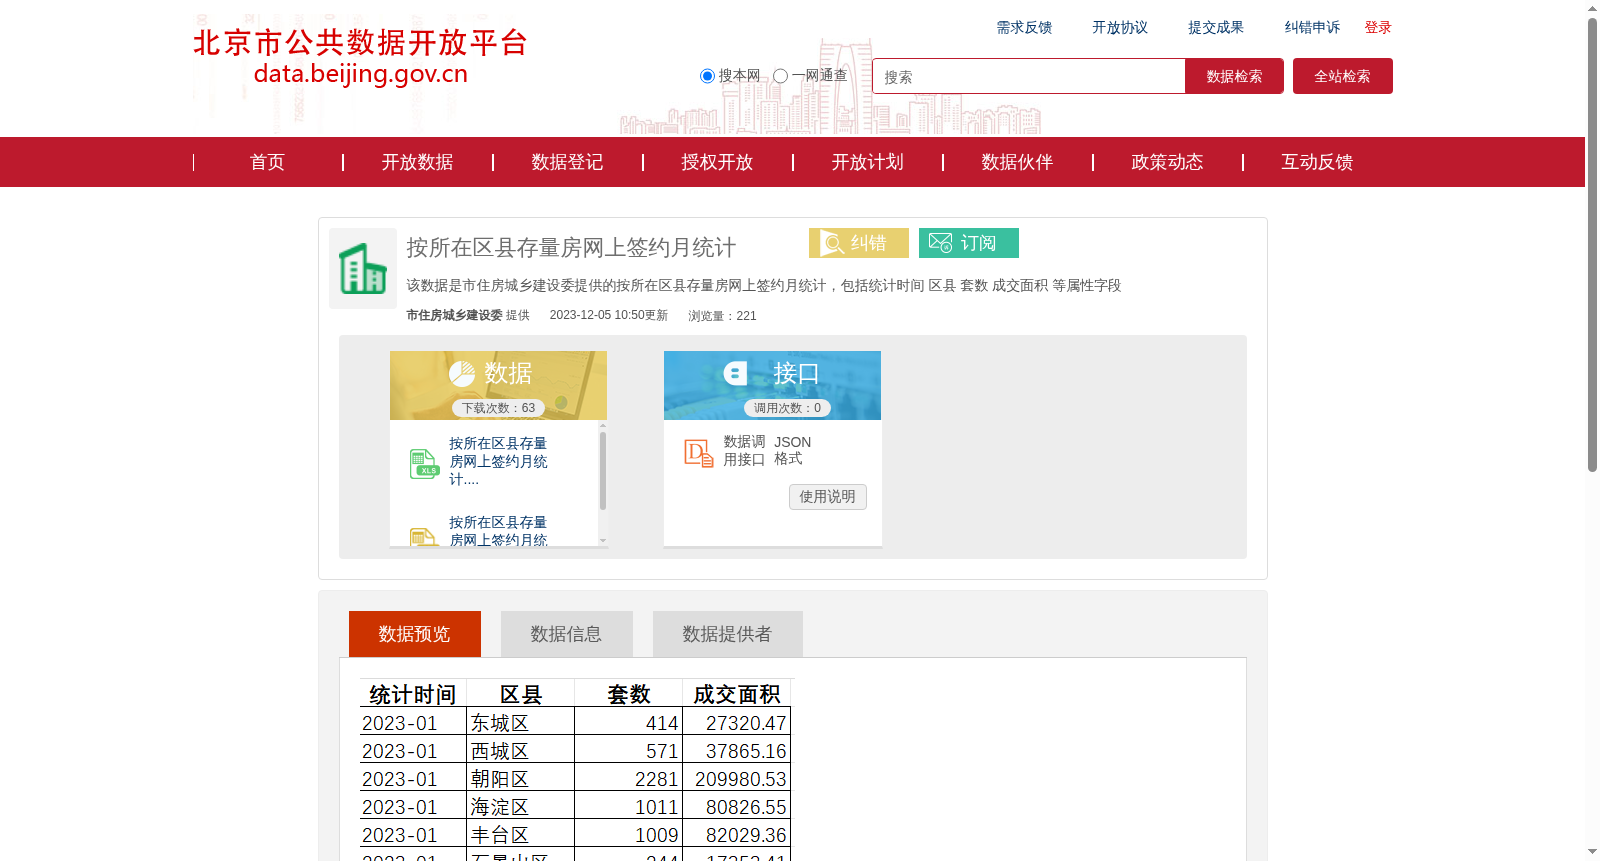Click the 209980.53 table cell

click(737, 778)
